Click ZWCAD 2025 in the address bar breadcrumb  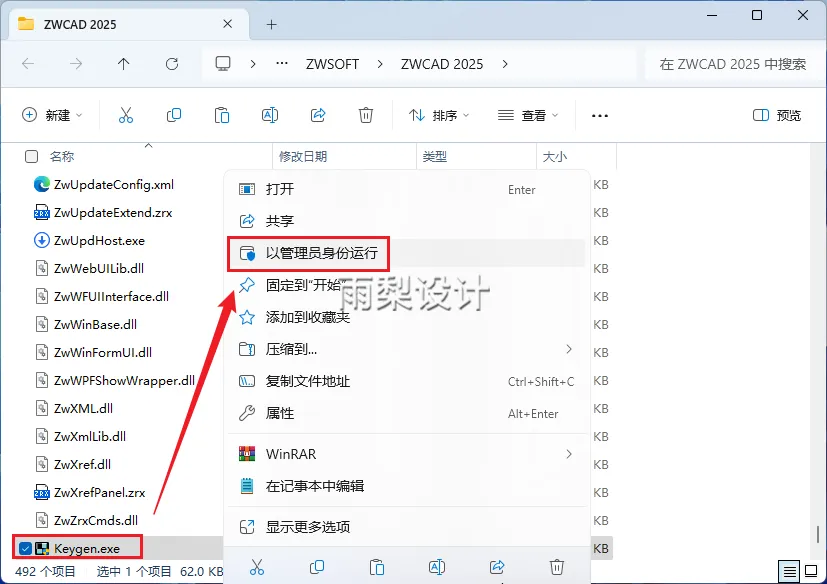pos(442,64)
